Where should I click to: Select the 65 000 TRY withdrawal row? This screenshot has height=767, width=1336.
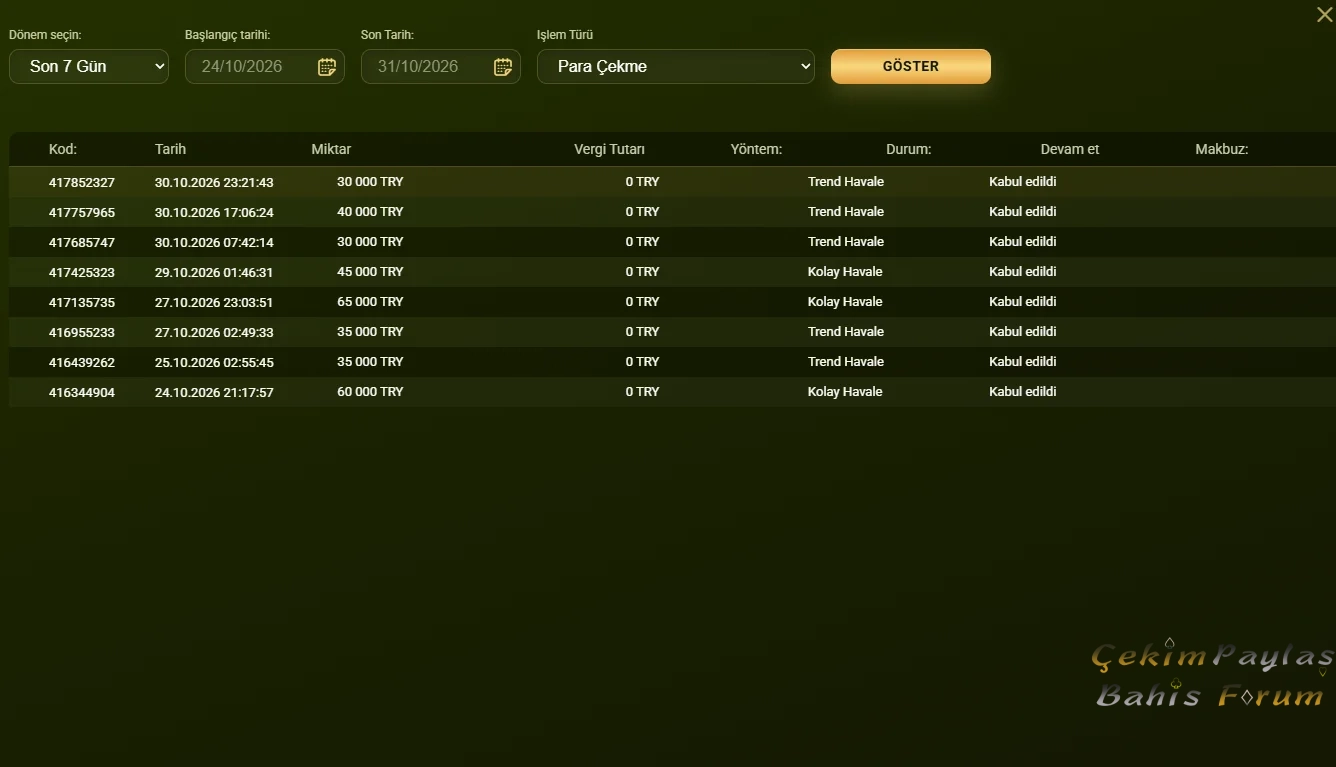[672, 302]
